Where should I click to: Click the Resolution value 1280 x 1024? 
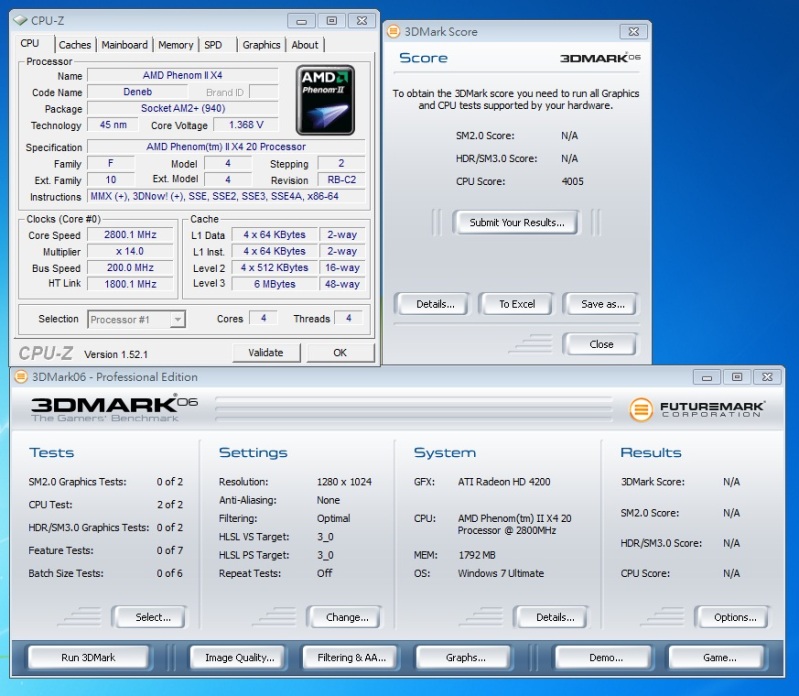344,482
